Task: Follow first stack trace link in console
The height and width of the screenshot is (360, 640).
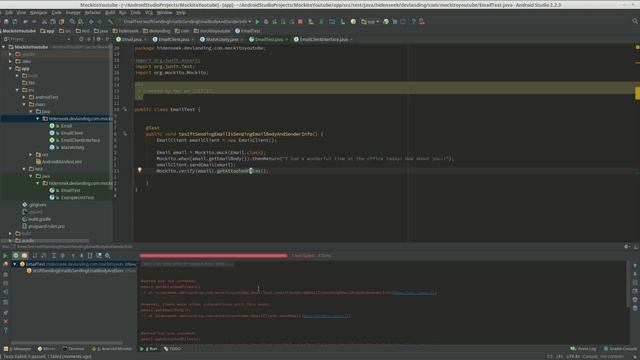Action: pos(414,293)
